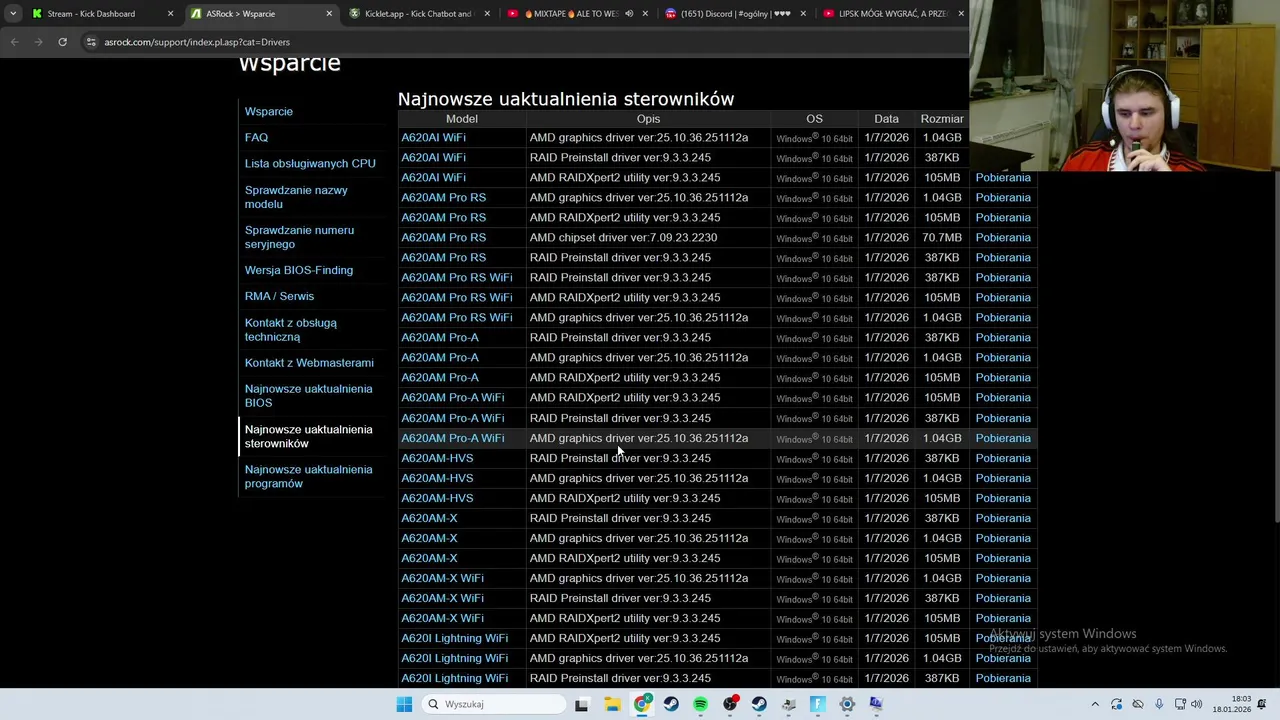Reload the ASRock page
Viewport: 1280px width, 720px height.
(62, 42)
